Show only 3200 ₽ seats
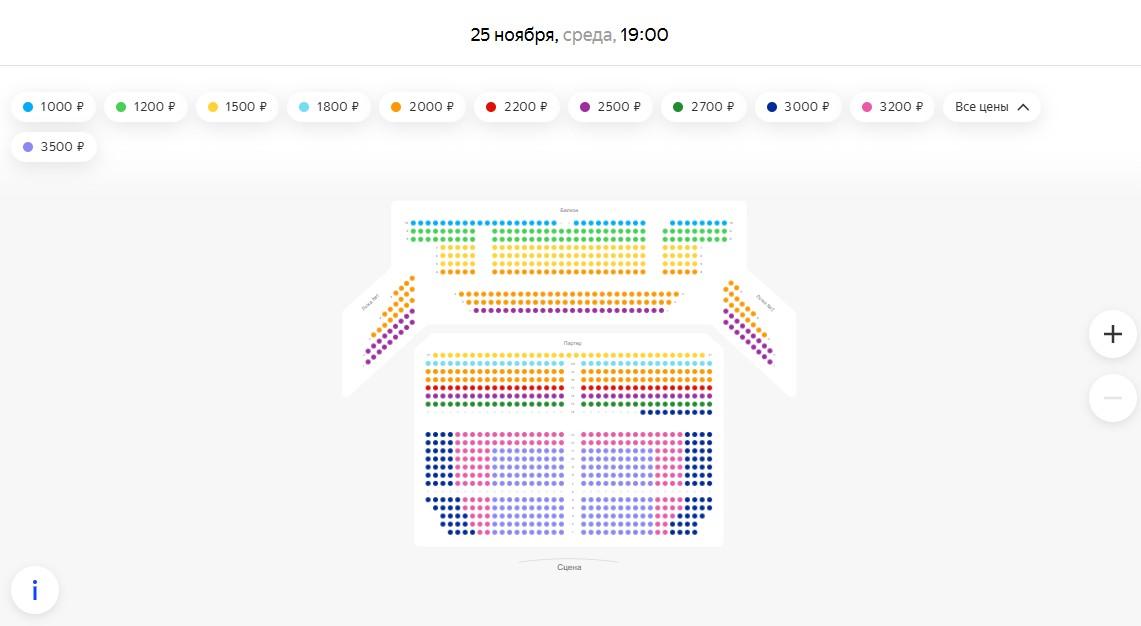The width and height of the screenshot is (1141, 626). point(892,107)
